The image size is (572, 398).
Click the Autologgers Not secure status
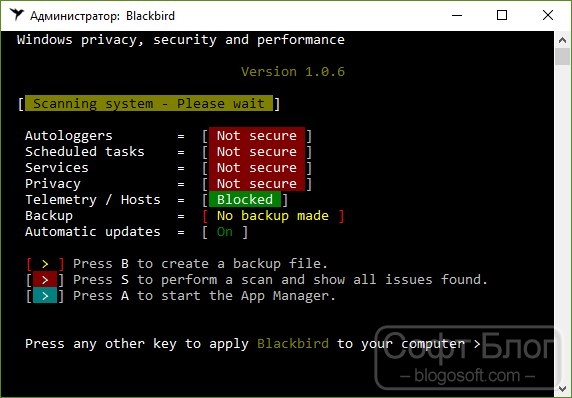pos(257,136)
